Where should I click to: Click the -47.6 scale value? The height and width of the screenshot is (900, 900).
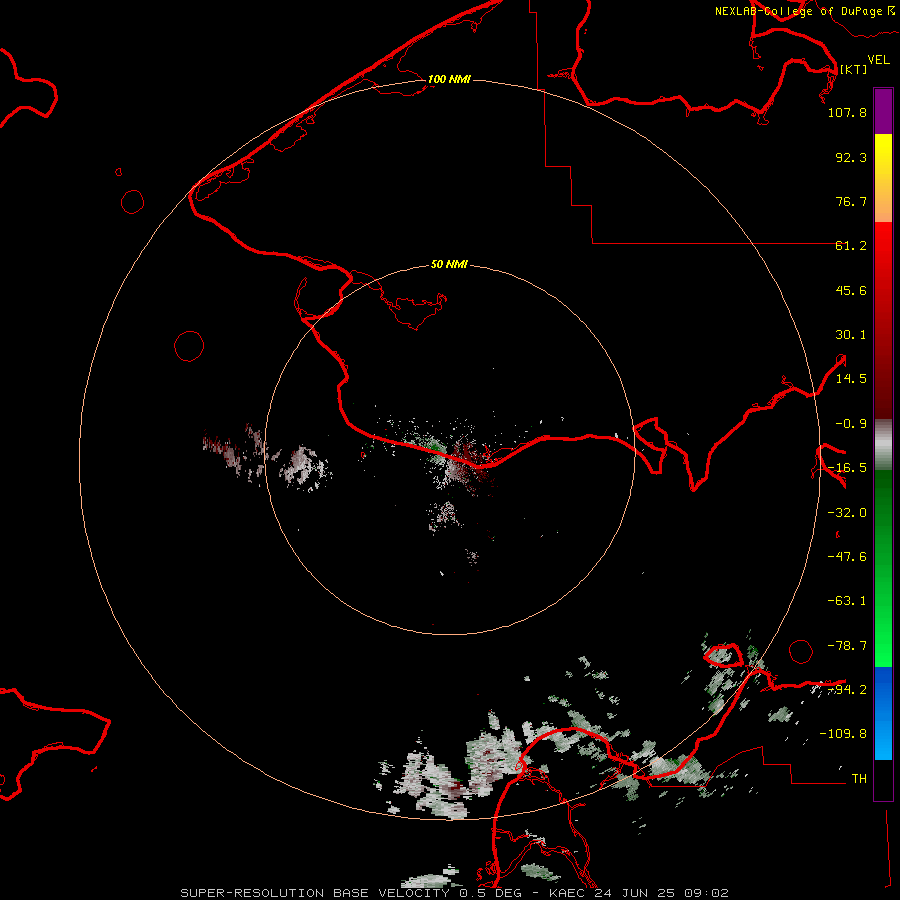(847, 557)
